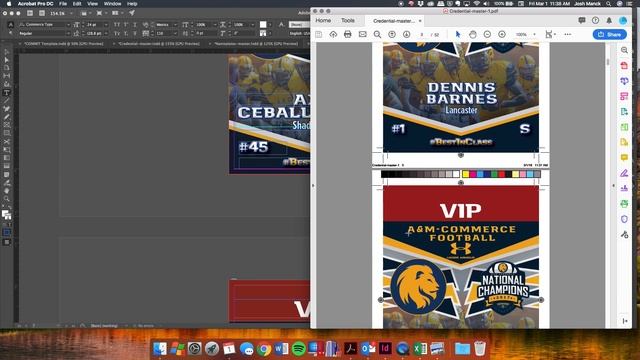Open InDesign from the Dock
This screenshot has height=360, width=640.
pyautogui.click(x=385, y=349)
